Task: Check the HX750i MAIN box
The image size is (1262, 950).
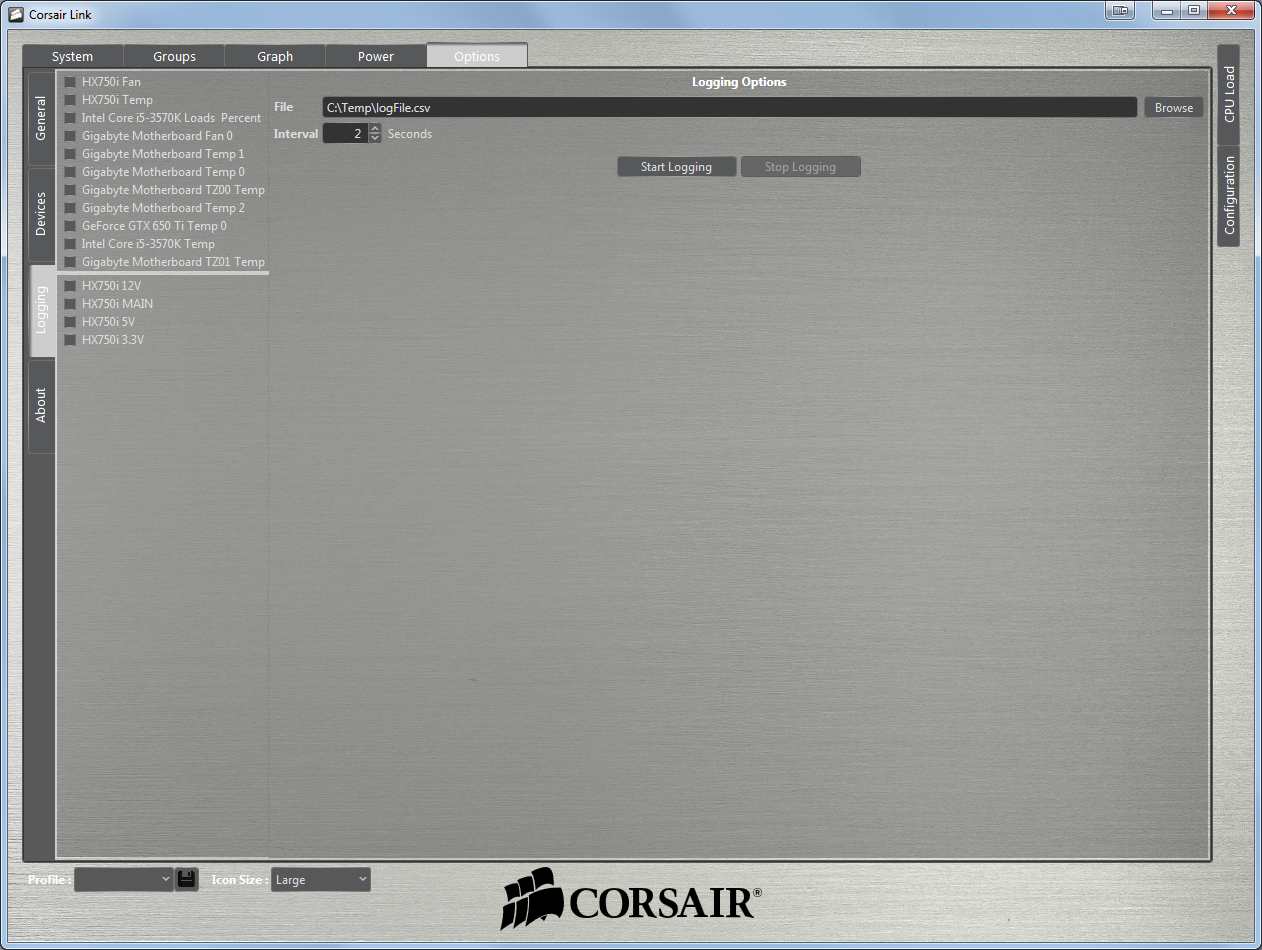Action: (x=70, y=304)
